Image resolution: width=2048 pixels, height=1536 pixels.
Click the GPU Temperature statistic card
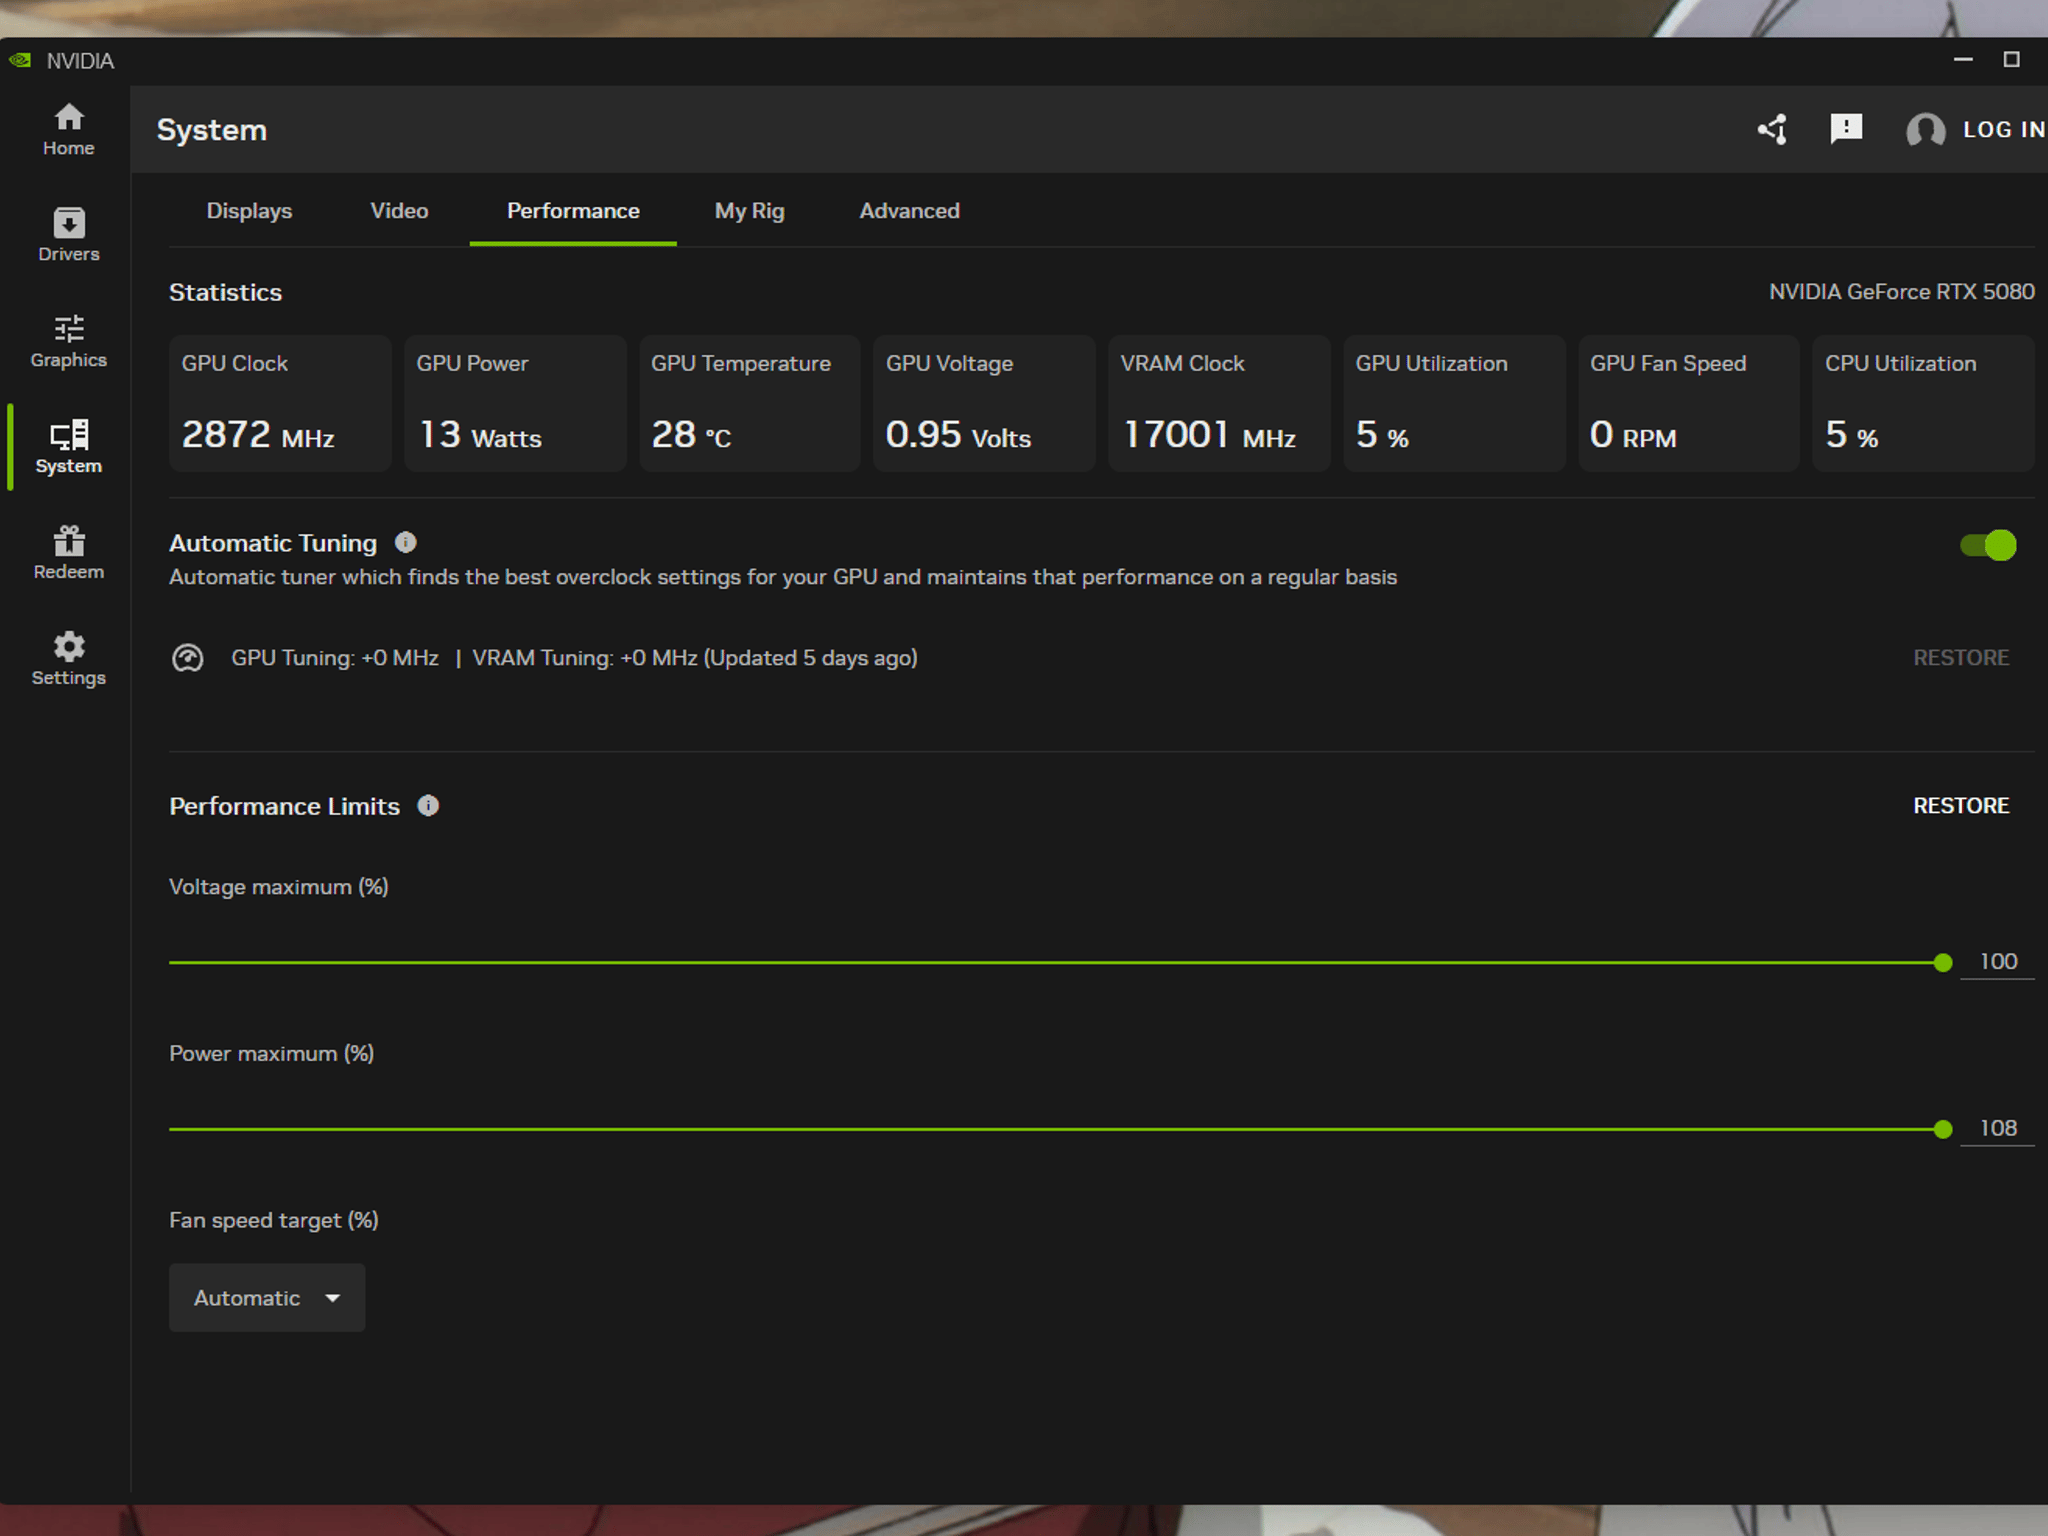coord(750,404)
